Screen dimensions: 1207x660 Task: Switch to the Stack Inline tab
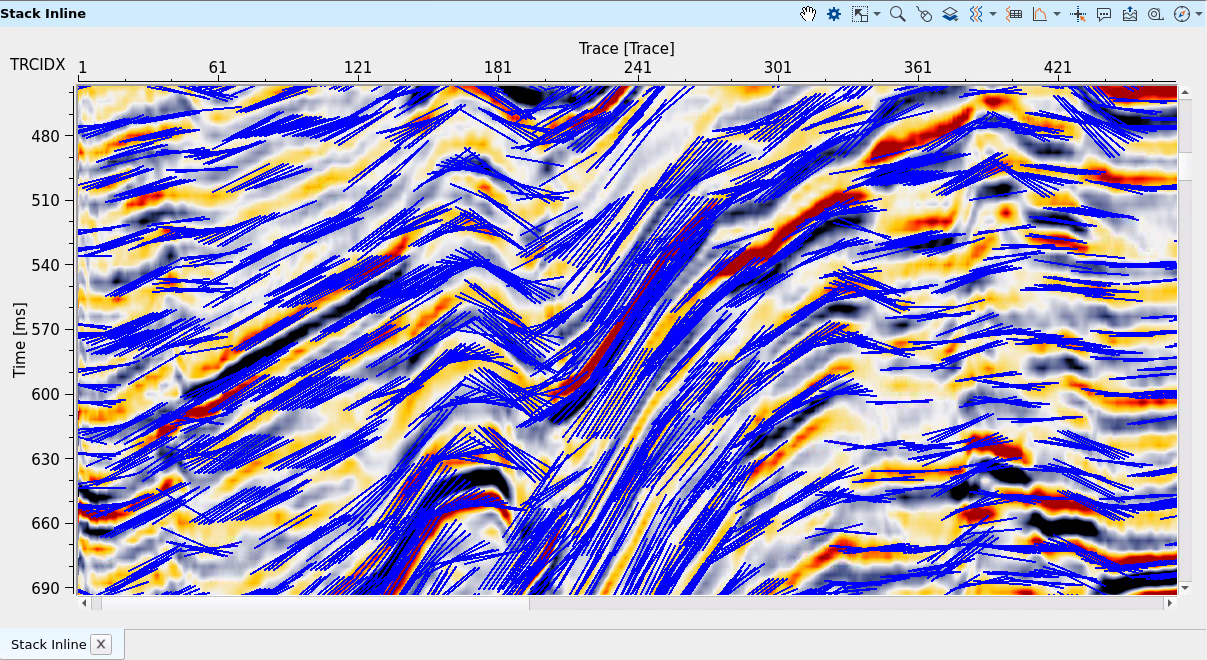tap(48, 645)
